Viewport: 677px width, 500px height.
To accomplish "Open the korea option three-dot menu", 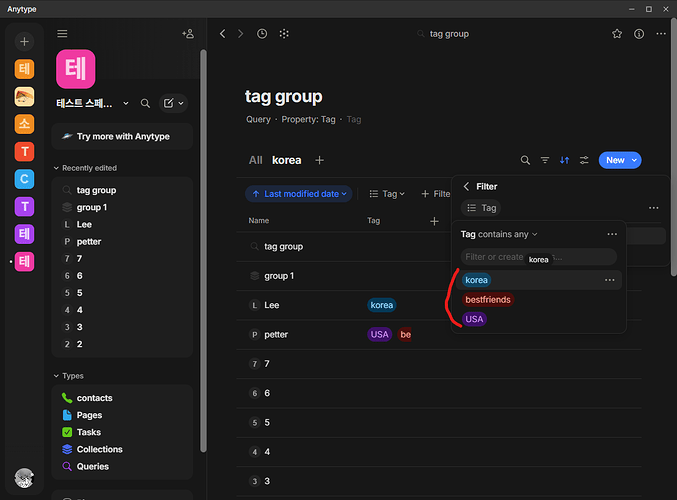I will (610, 280).
